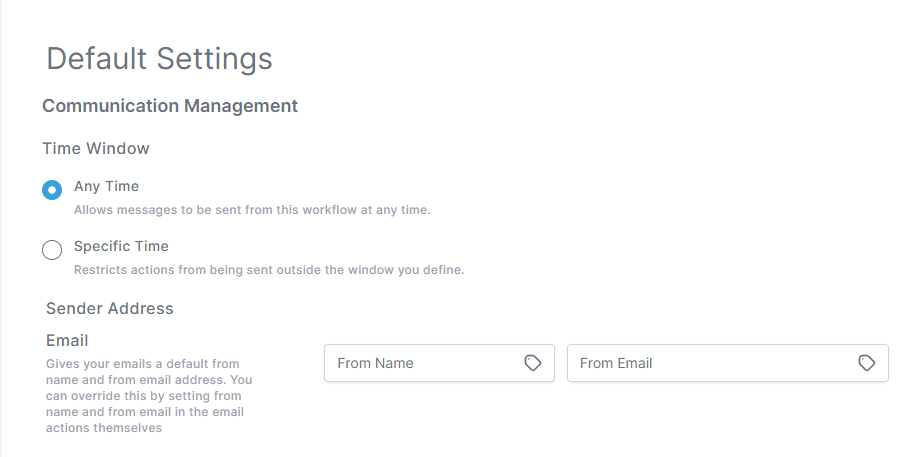Focus the From Email input field

728,363
